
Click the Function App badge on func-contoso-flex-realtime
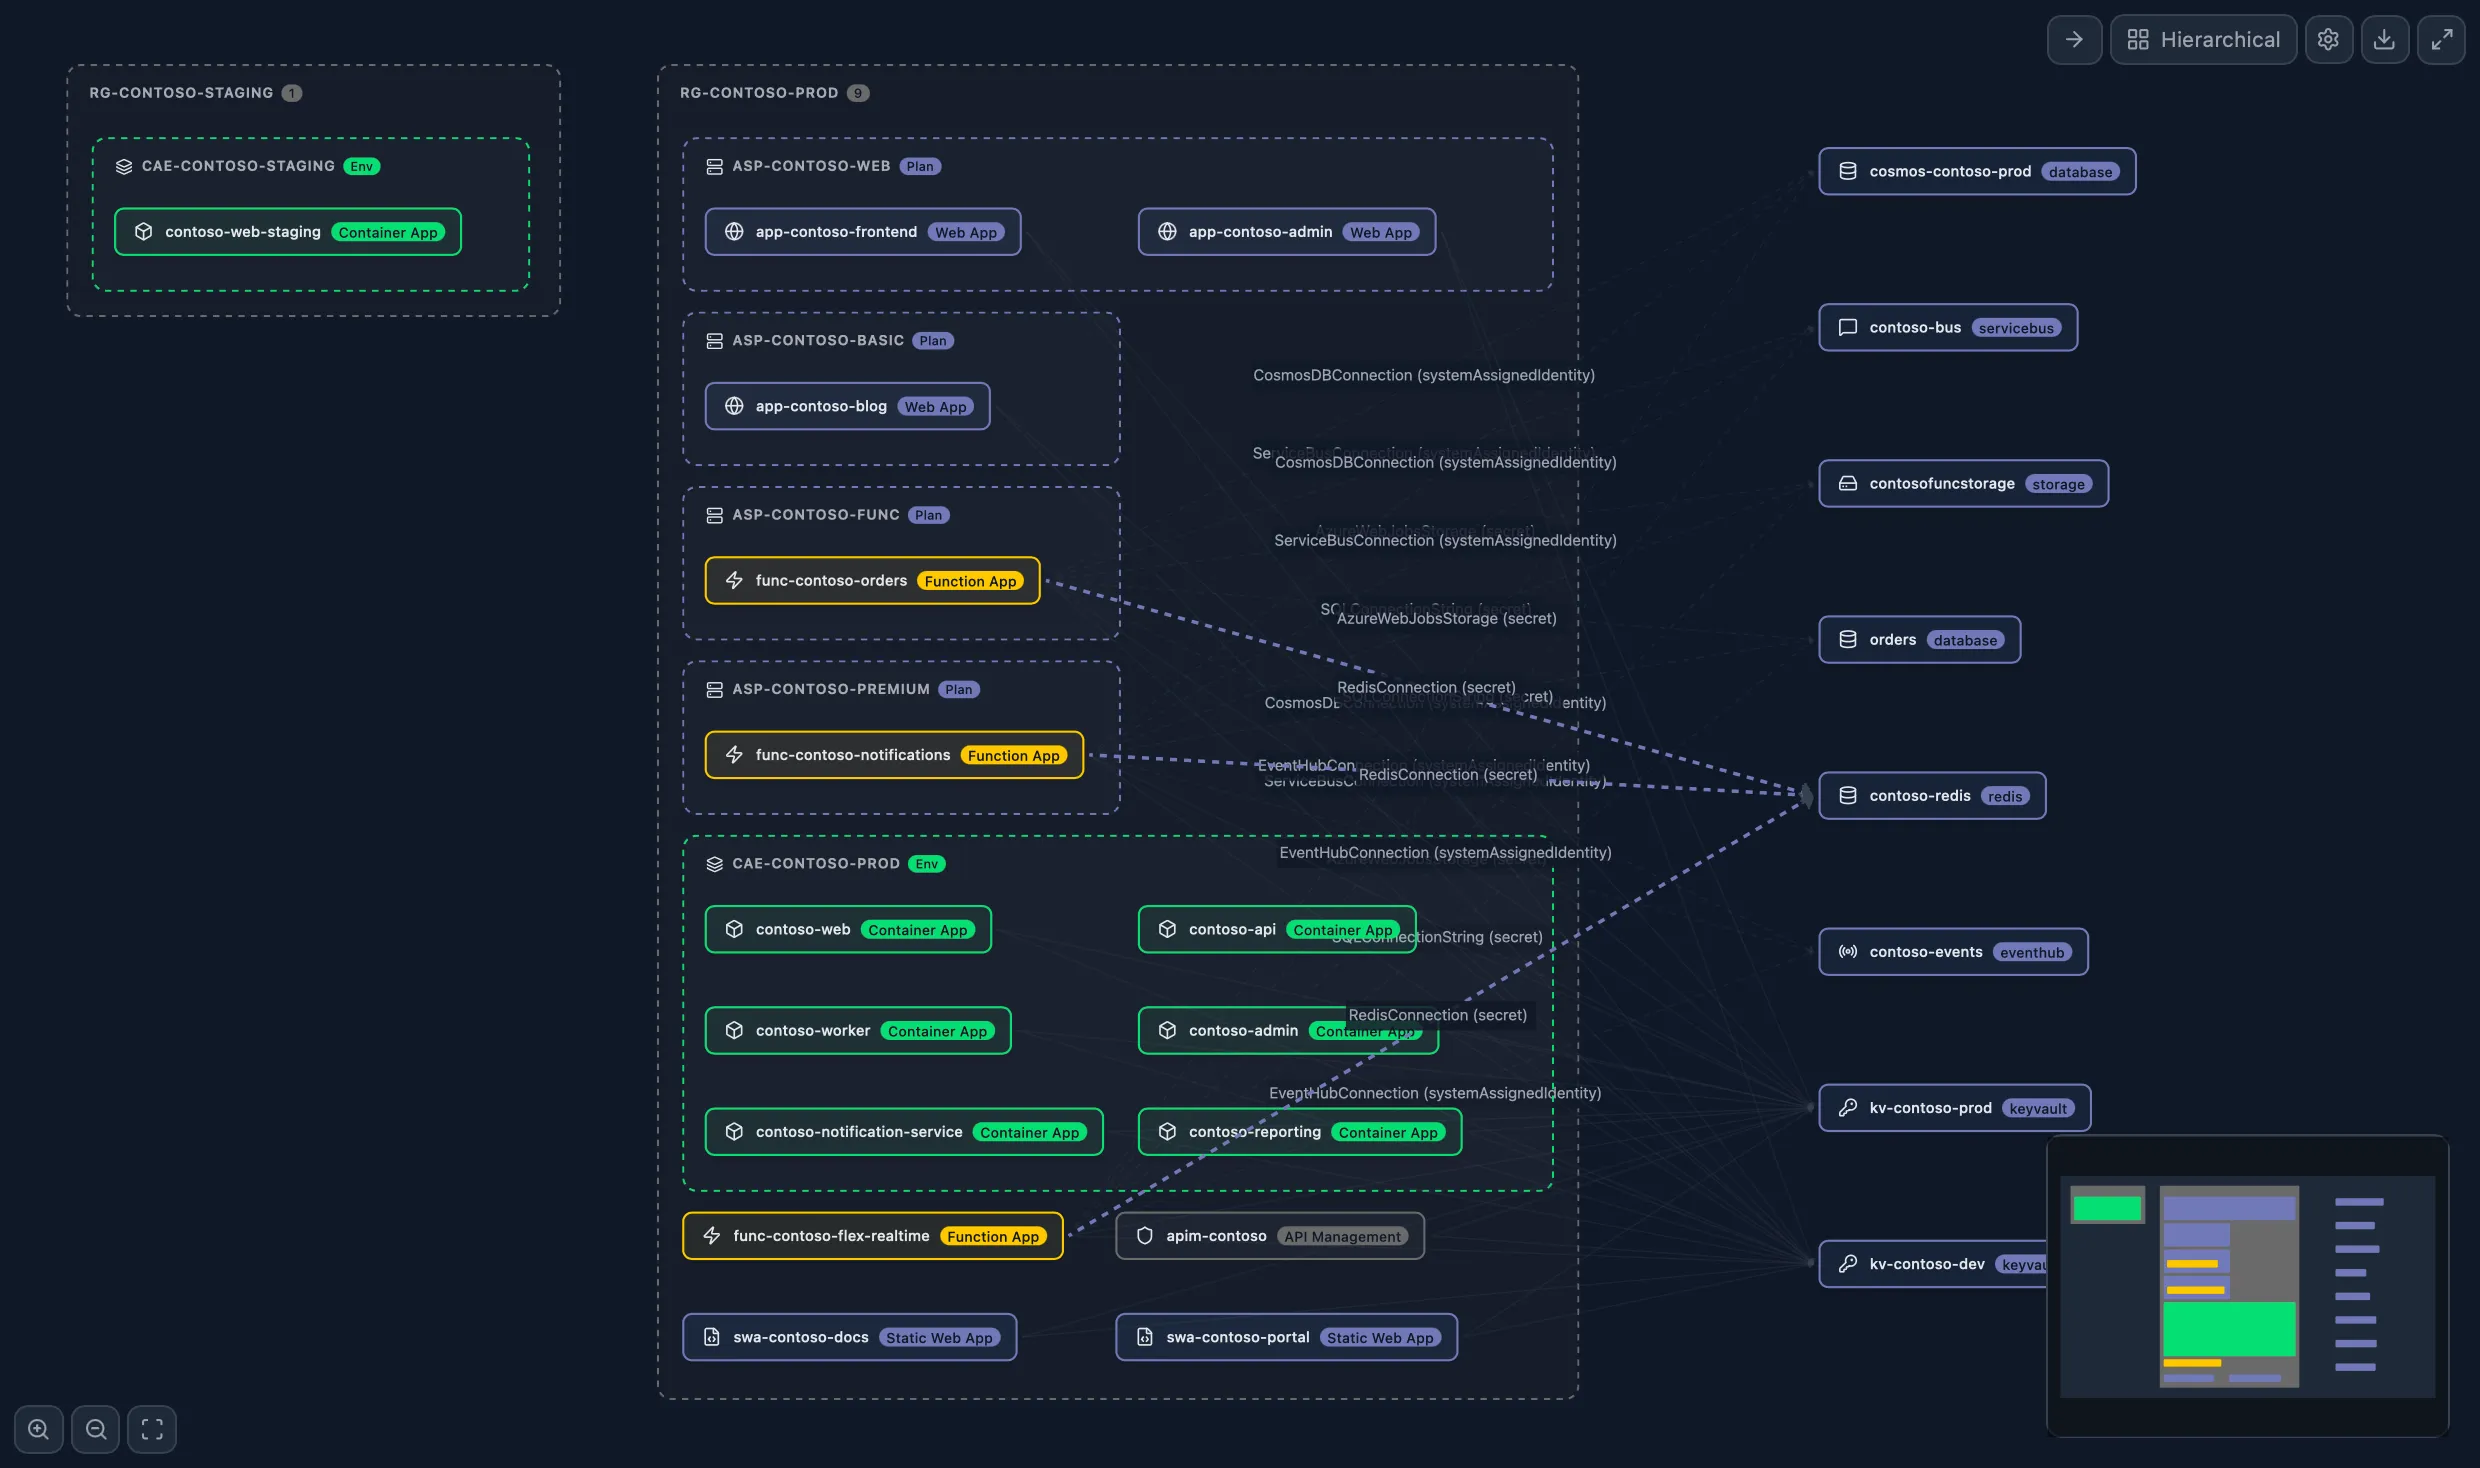[x=993, y=1236]
